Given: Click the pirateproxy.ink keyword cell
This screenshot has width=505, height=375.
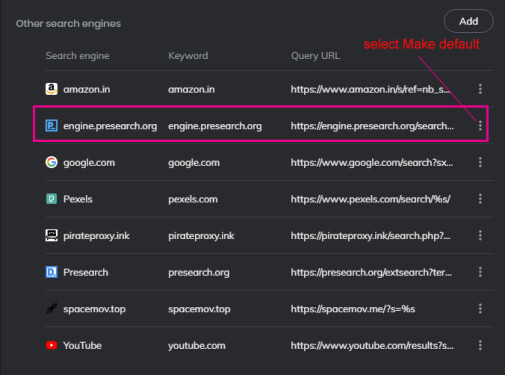Looking at the screenshot, I should pos(201,236).
